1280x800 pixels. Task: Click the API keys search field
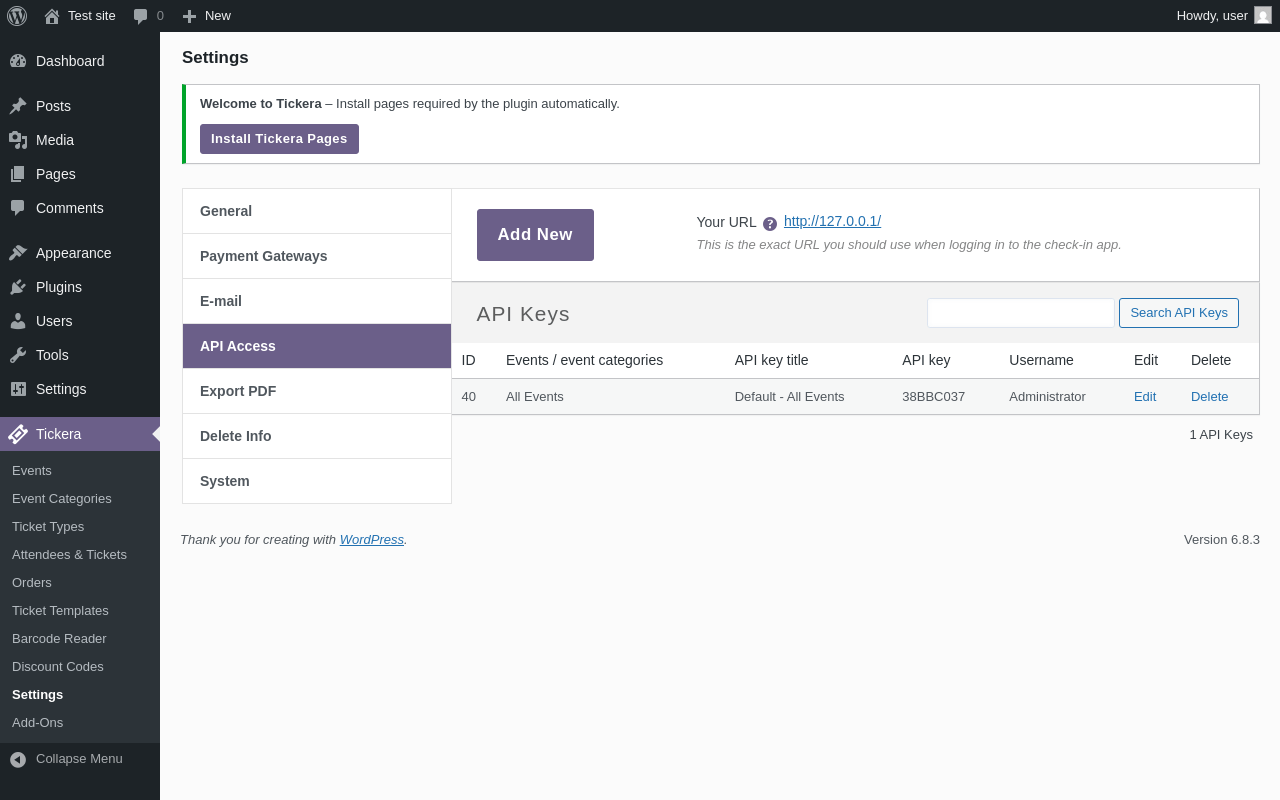1020,313
